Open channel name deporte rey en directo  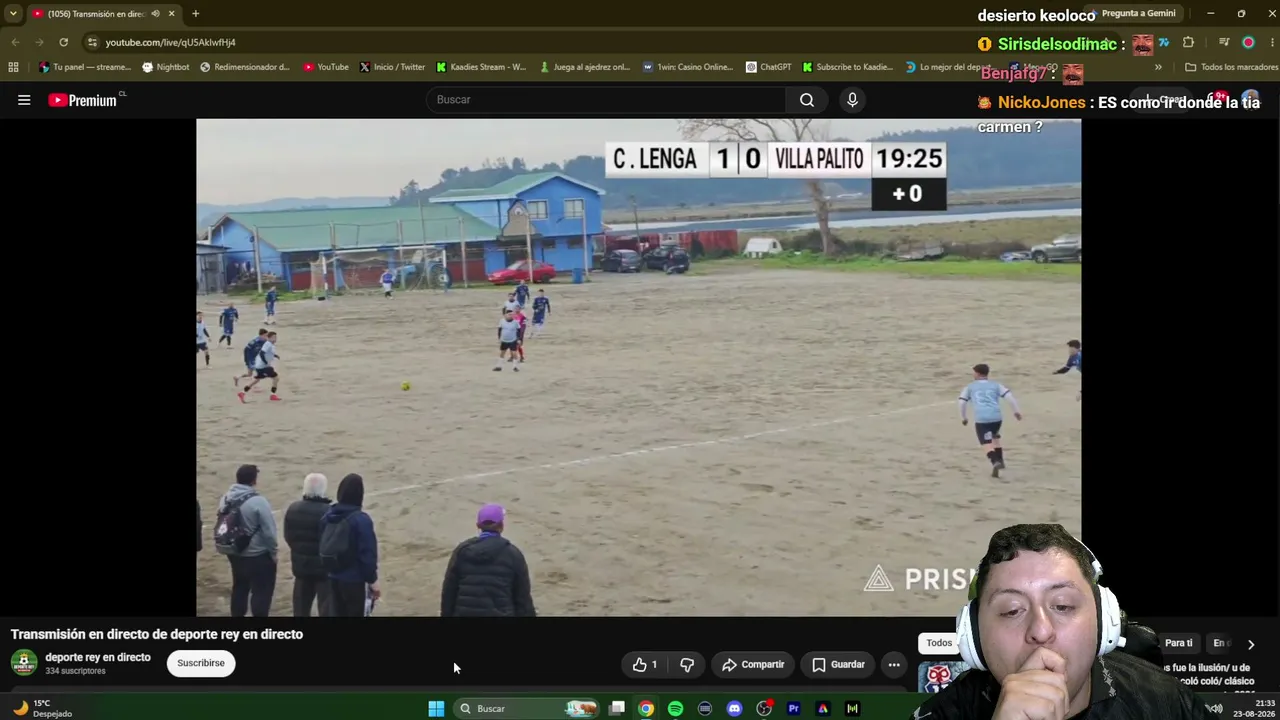[98, 657]
